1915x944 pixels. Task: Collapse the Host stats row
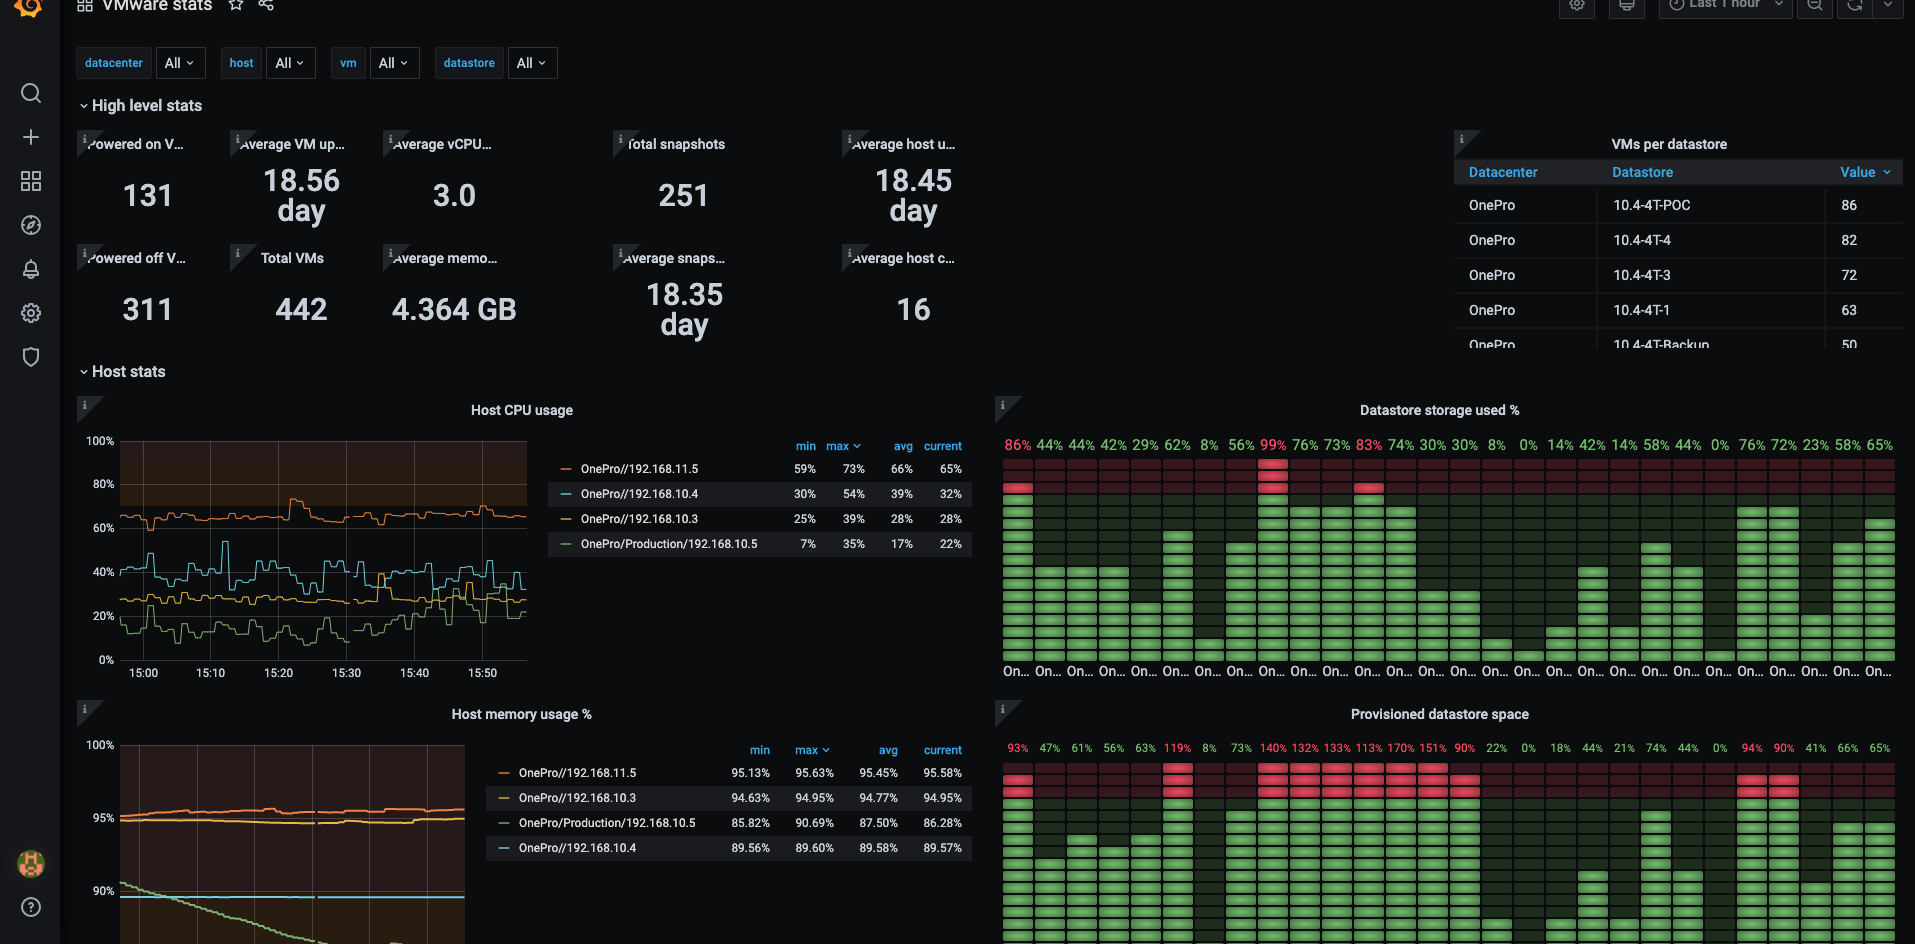(122, 372)
